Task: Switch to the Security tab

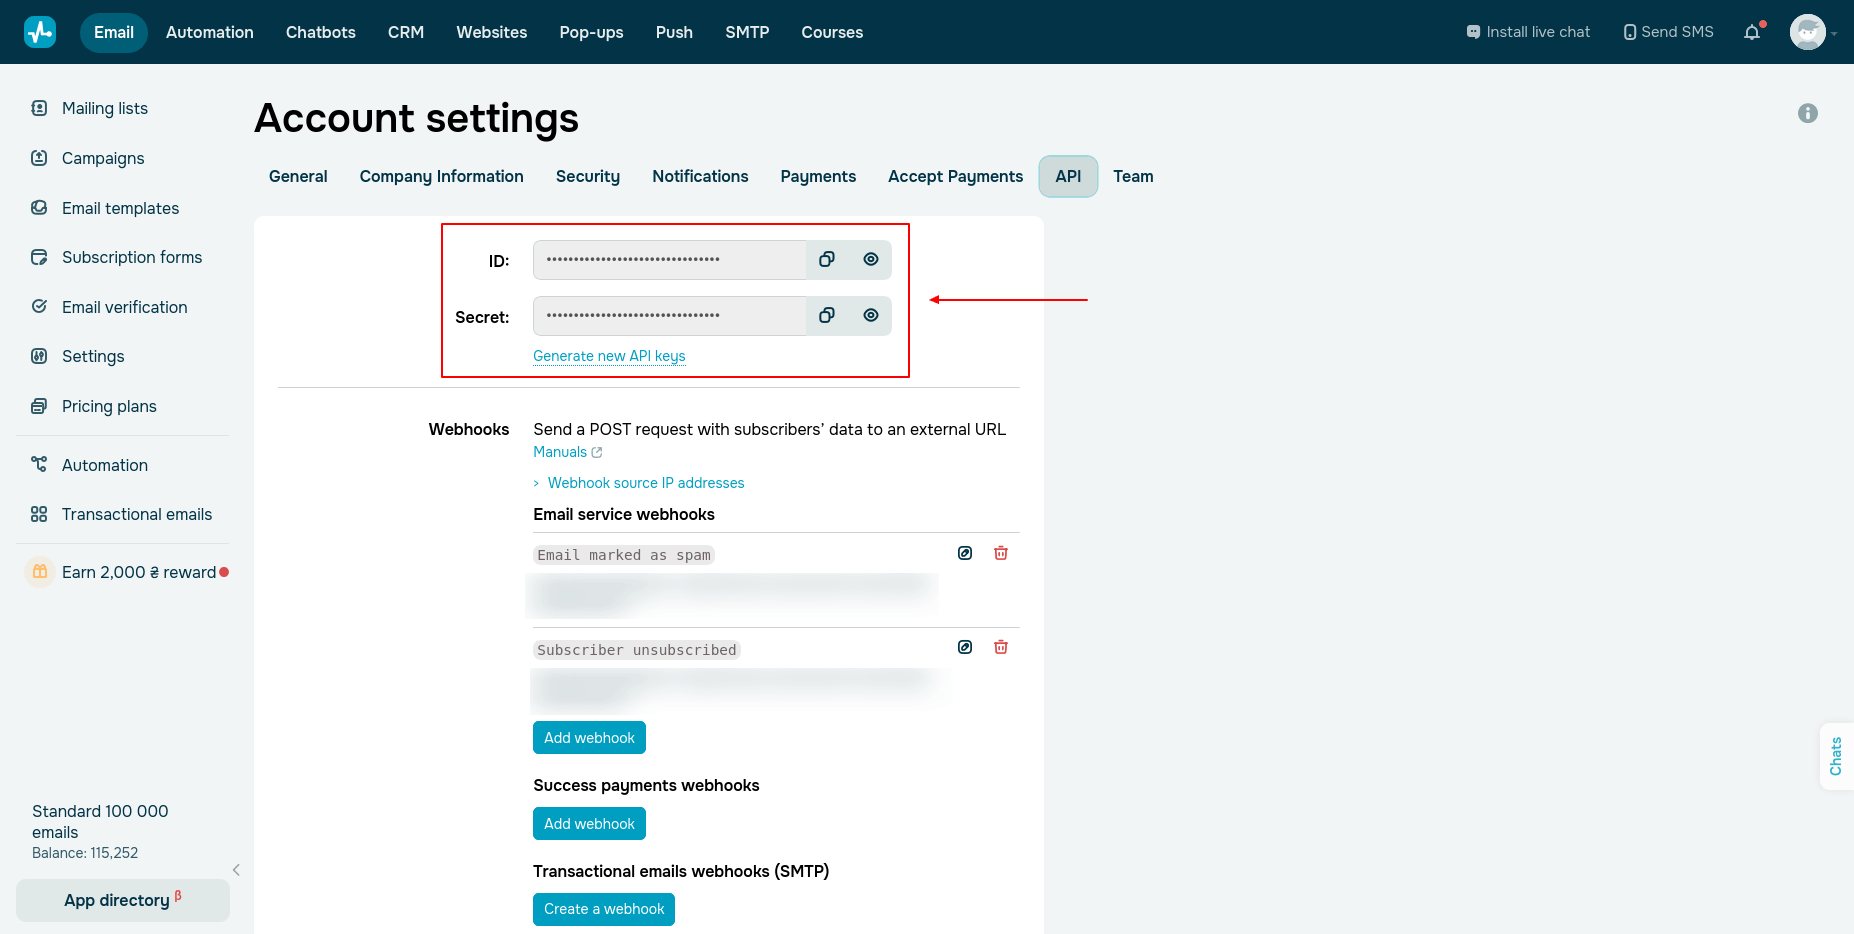Action: [588, 176]
